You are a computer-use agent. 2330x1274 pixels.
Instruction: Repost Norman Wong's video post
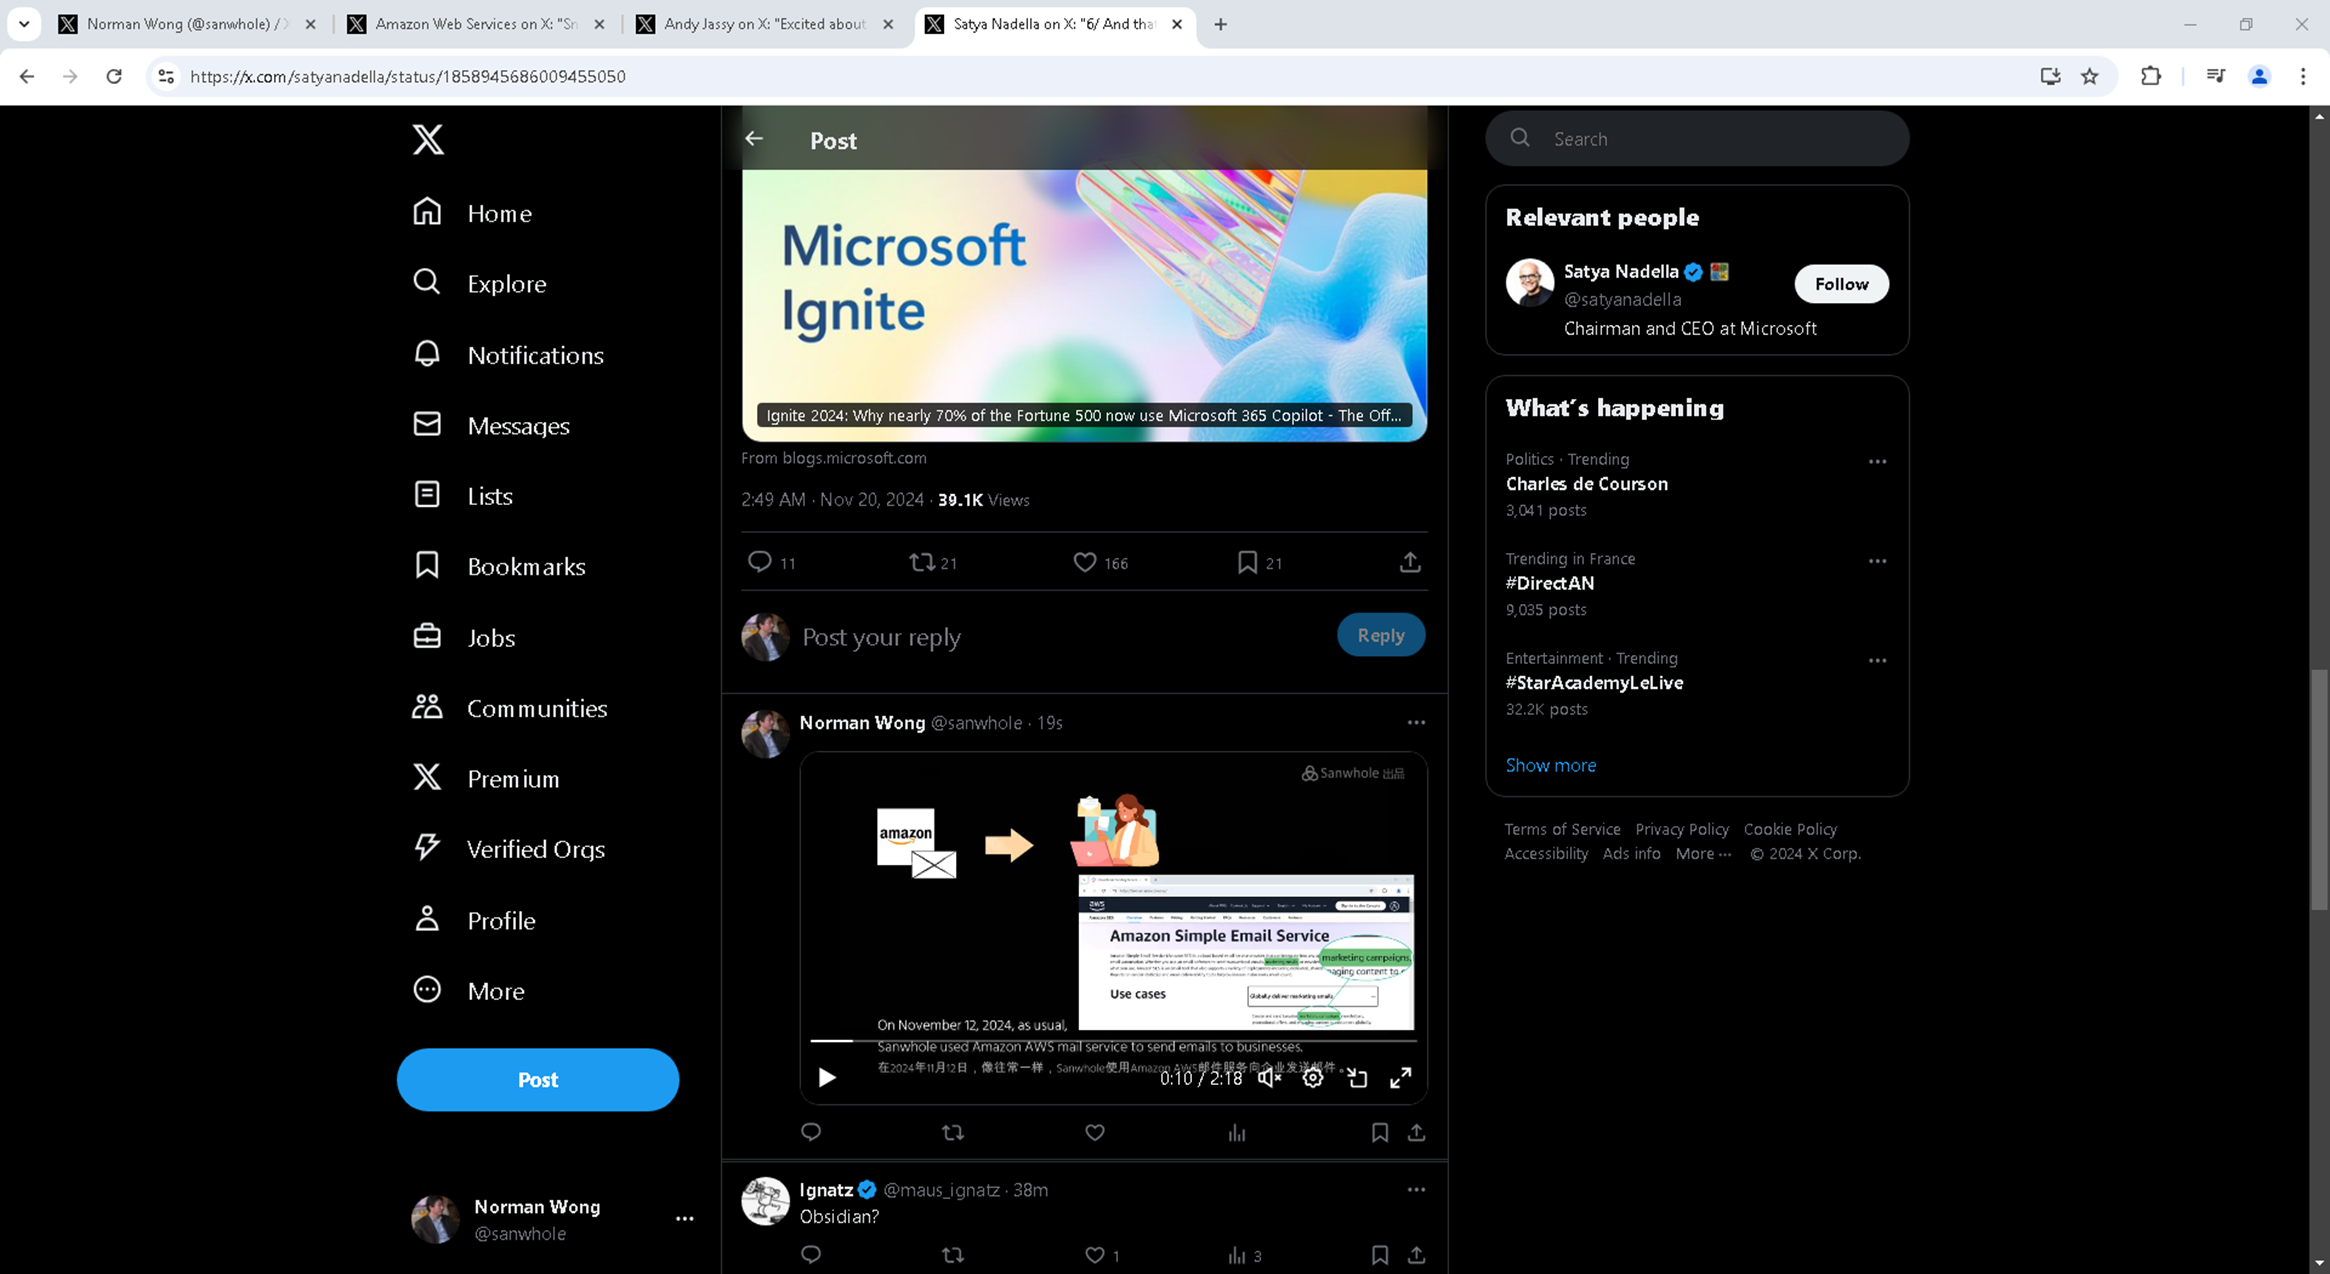(x=953, y=1132)
